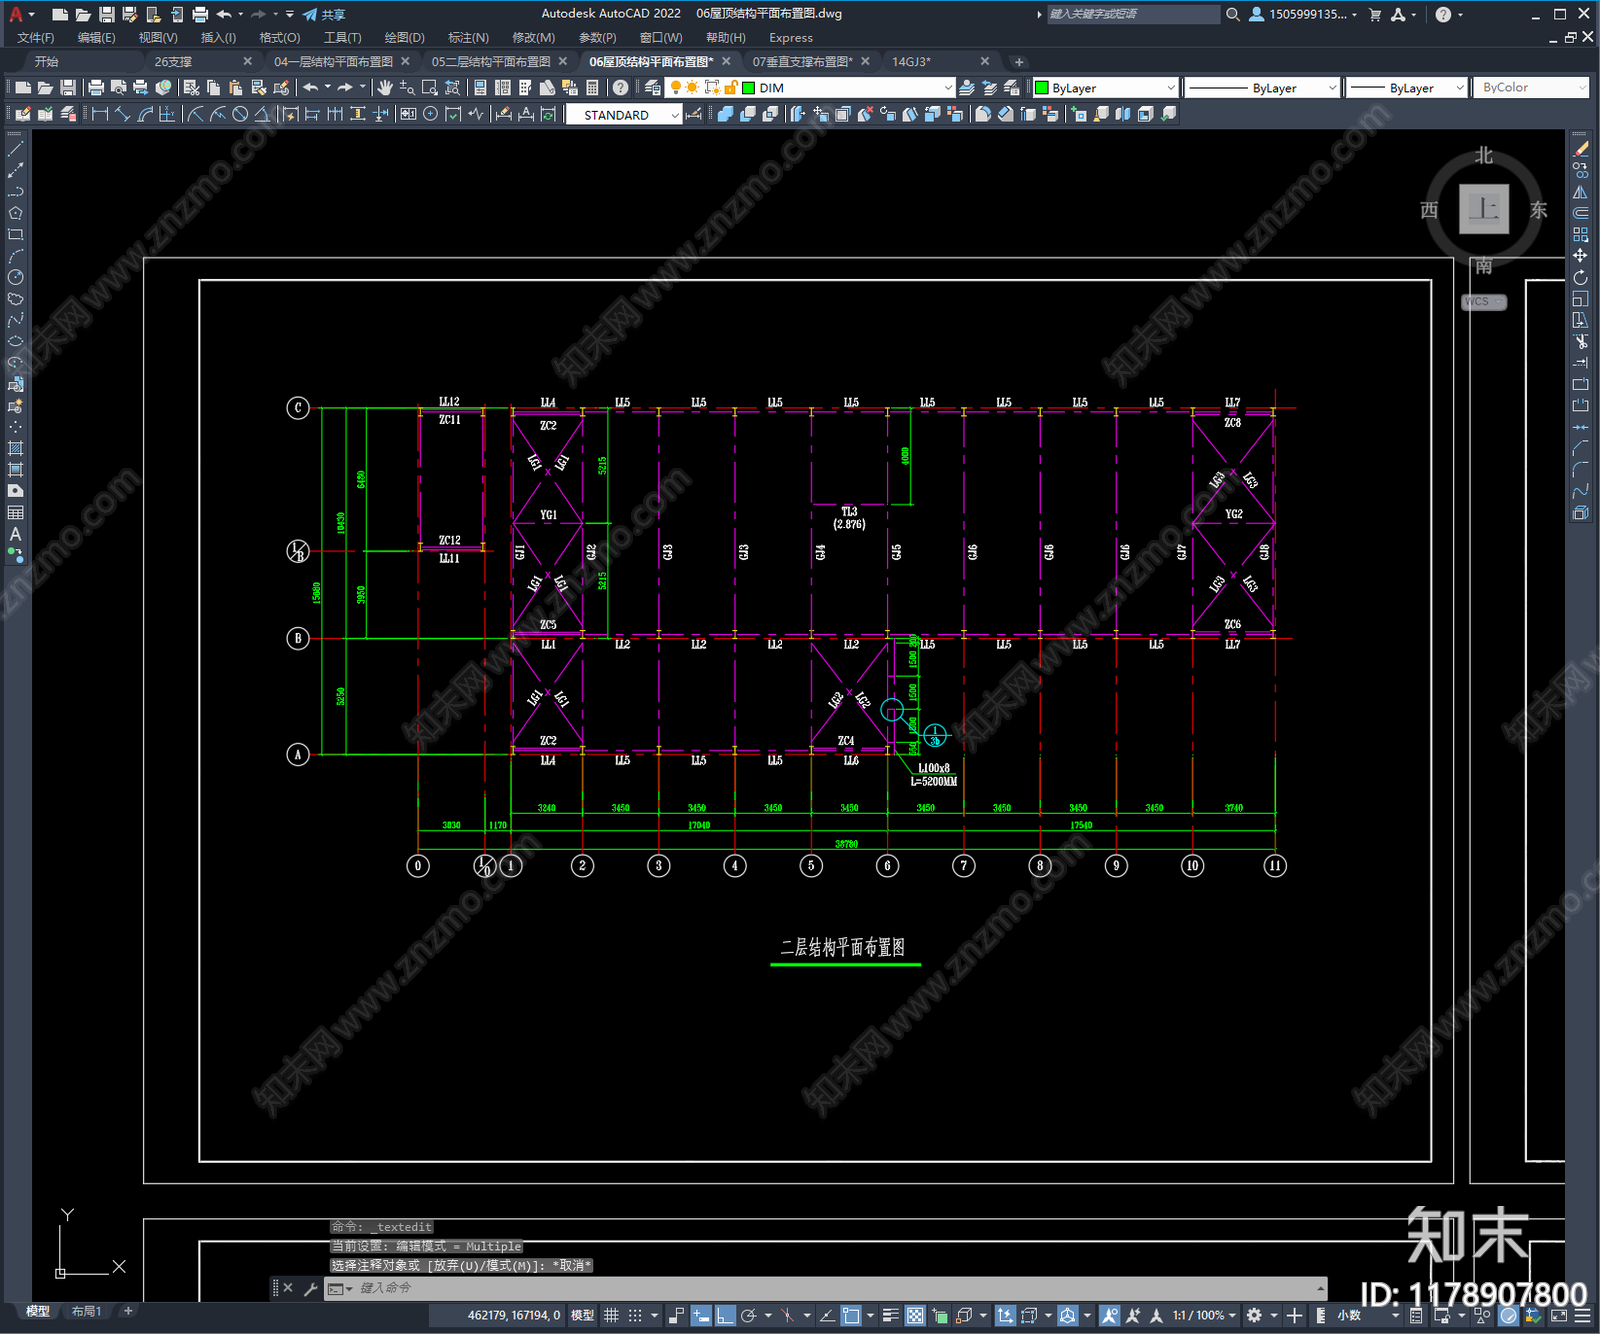Toggle Dynamic Input in status bar
1600x1334 pixels.
click(x=701, y=1315)
